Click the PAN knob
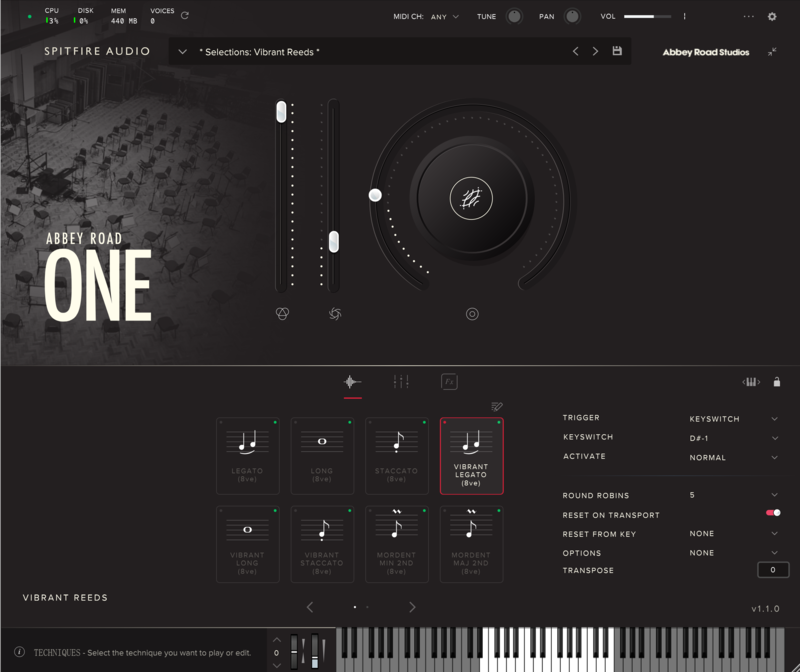This screenshot has width=800, height=672. [x=572, y=16]
